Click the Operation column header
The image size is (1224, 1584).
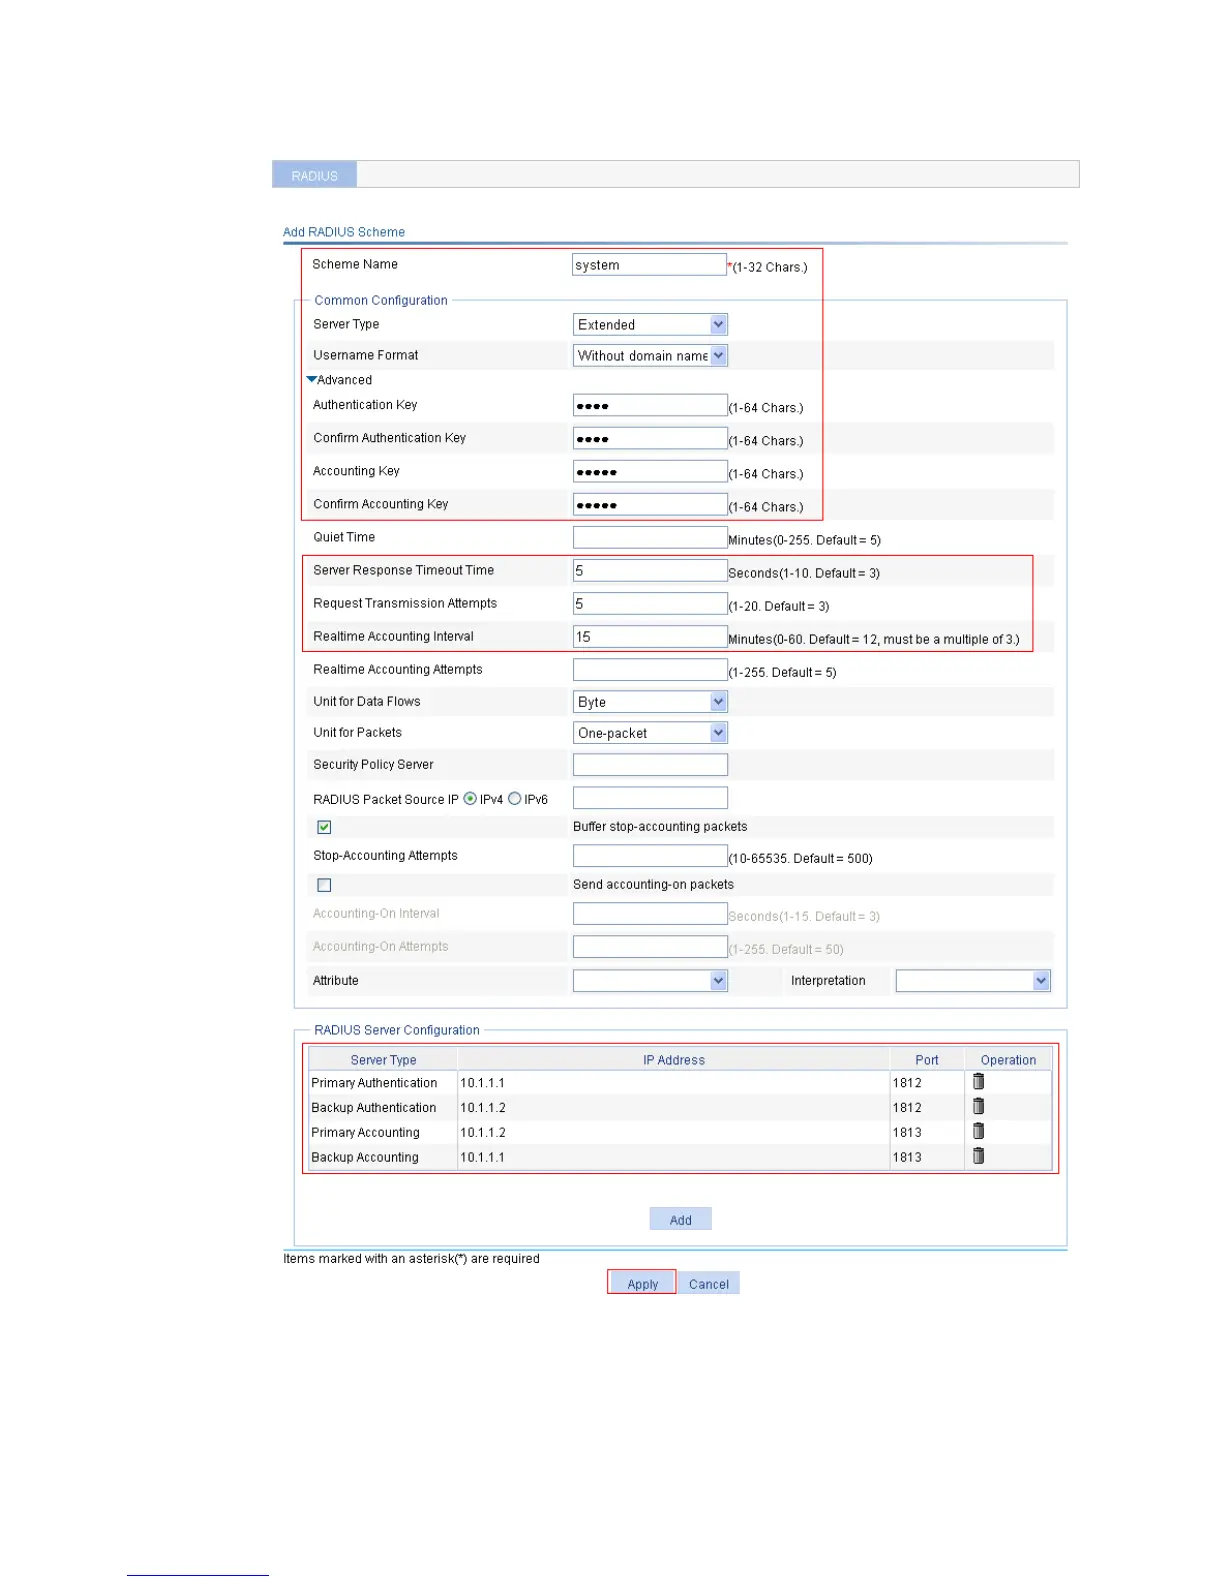(x=1008, y=1060)
